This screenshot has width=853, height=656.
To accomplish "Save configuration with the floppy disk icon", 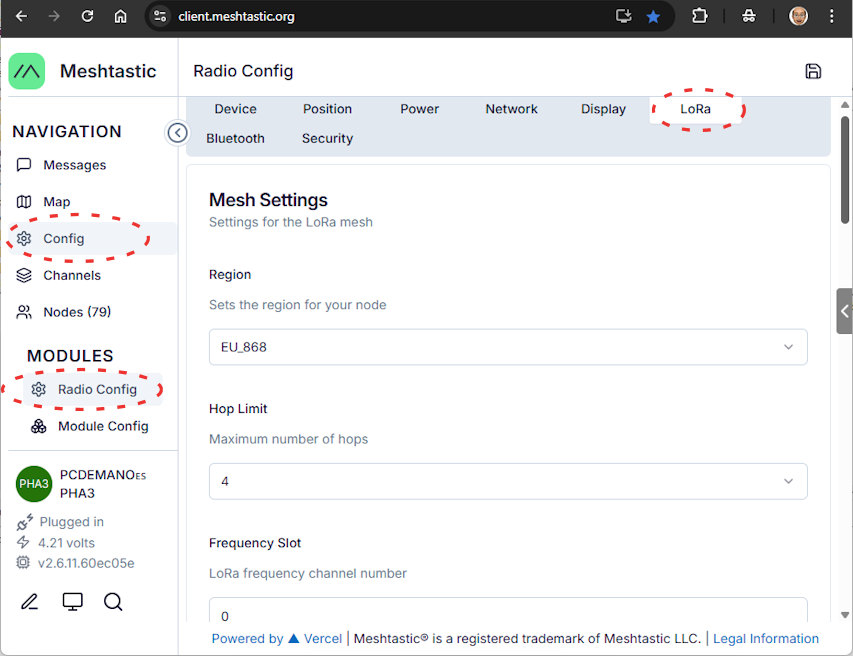I will point(813,71).
